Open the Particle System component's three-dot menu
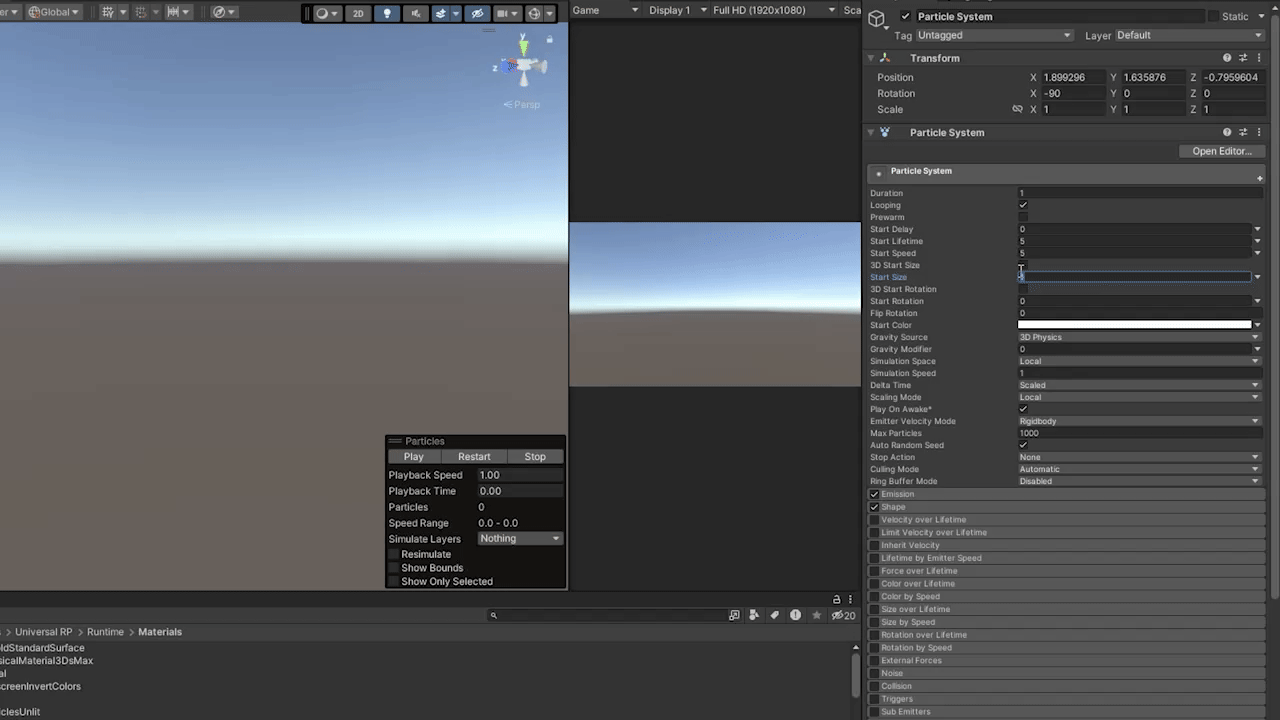Image resolution: width=1280 pixels, height=720 pixels. tap(1259, 132)
